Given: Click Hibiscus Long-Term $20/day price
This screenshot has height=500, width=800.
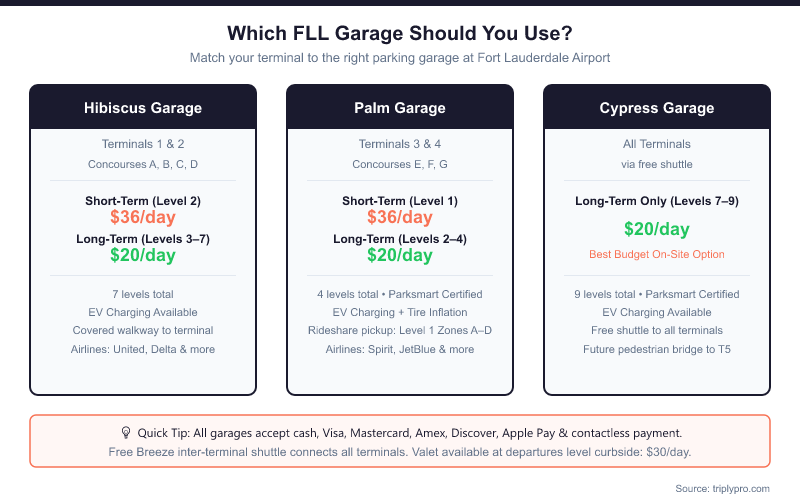Looking at the screenshot, I should [143, 255].
